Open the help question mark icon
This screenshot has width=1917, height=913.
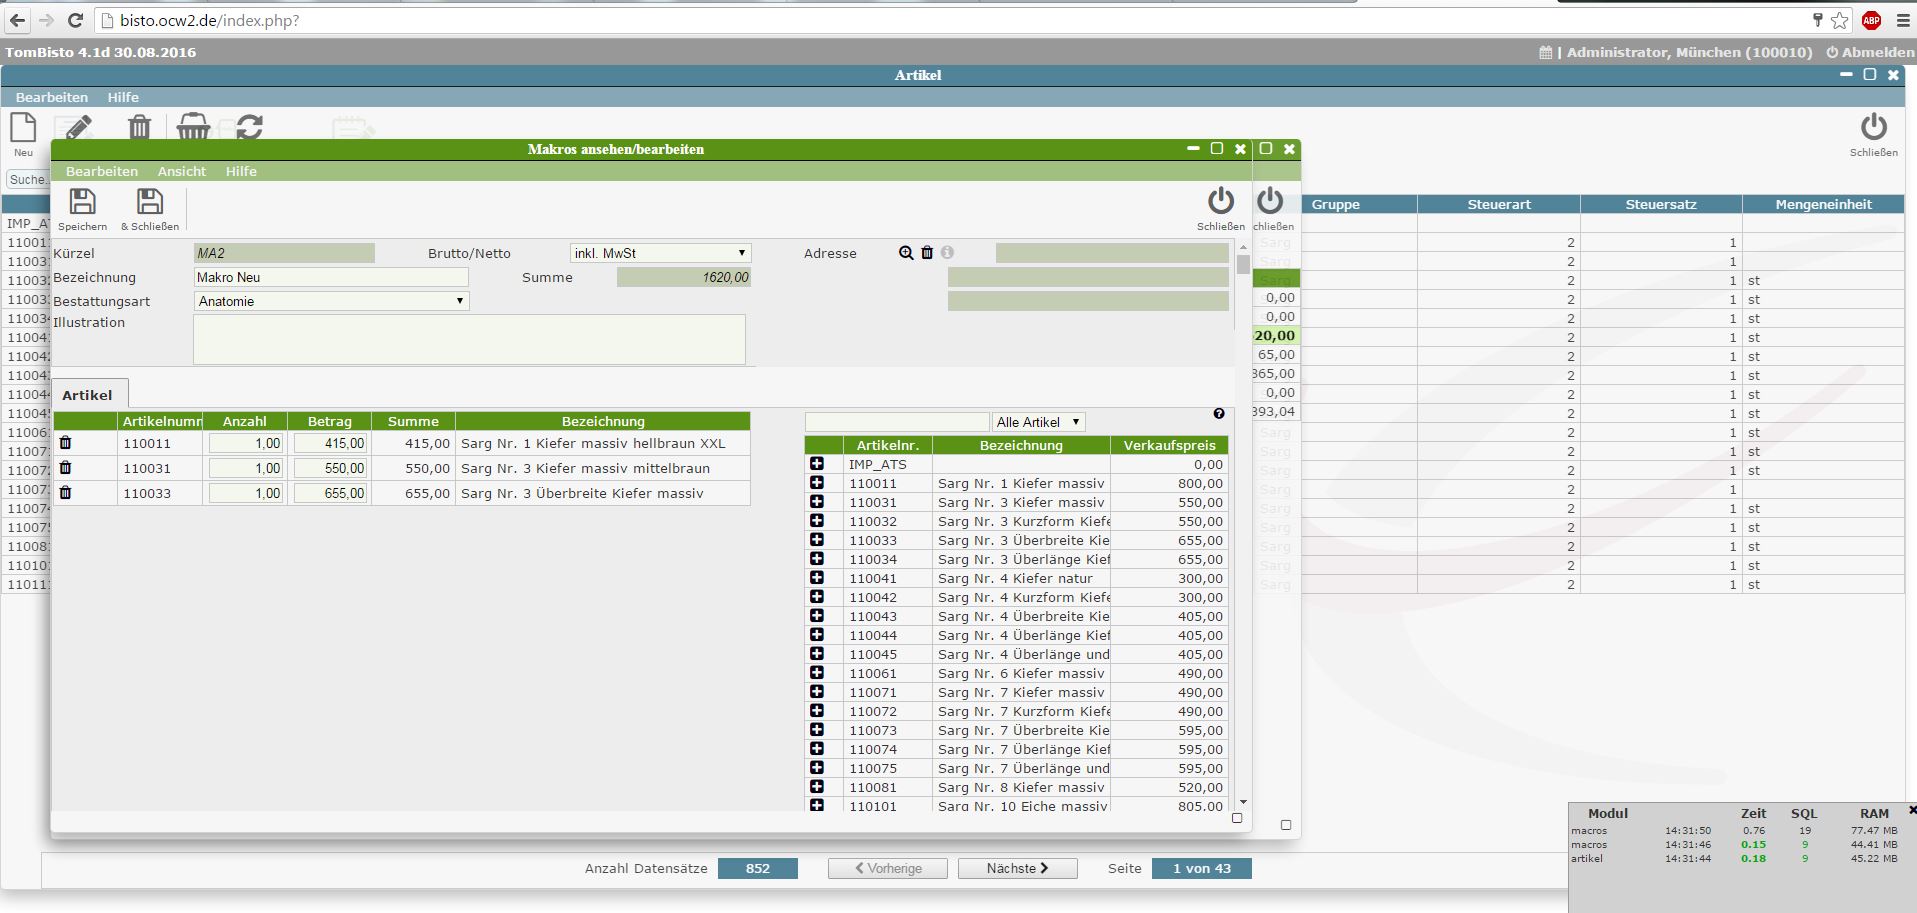(1218, 414)
